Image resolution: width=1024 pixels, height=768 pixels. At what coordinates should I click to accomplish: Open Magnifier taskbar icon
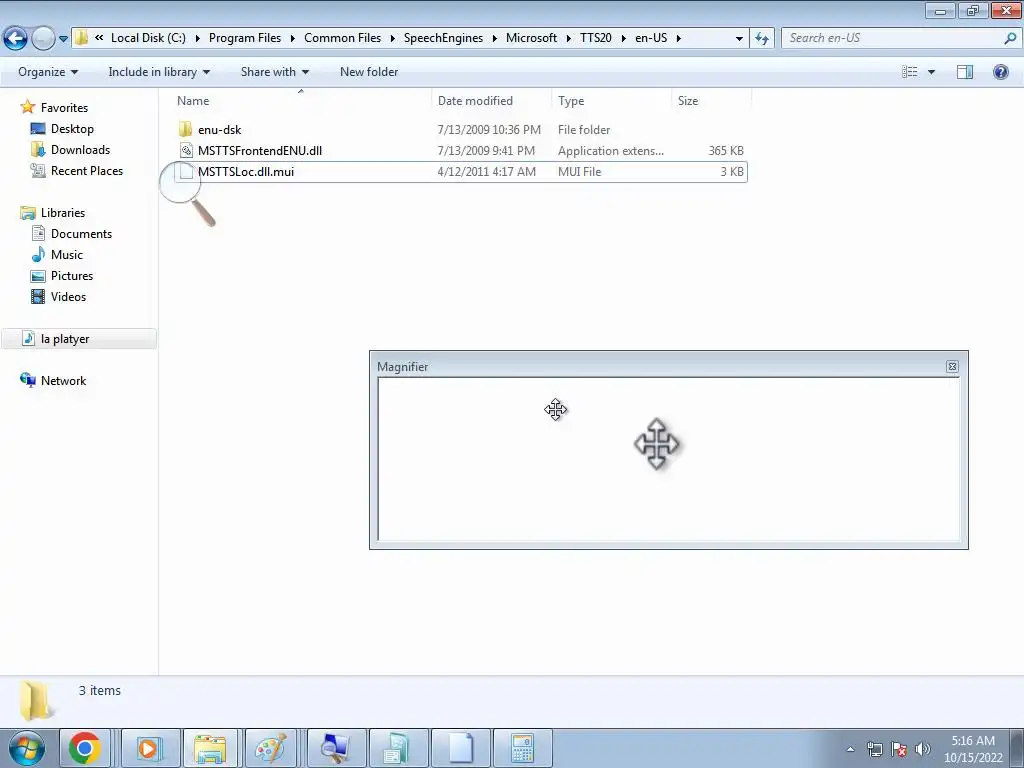pyautogui.click(x=336, y=748)
